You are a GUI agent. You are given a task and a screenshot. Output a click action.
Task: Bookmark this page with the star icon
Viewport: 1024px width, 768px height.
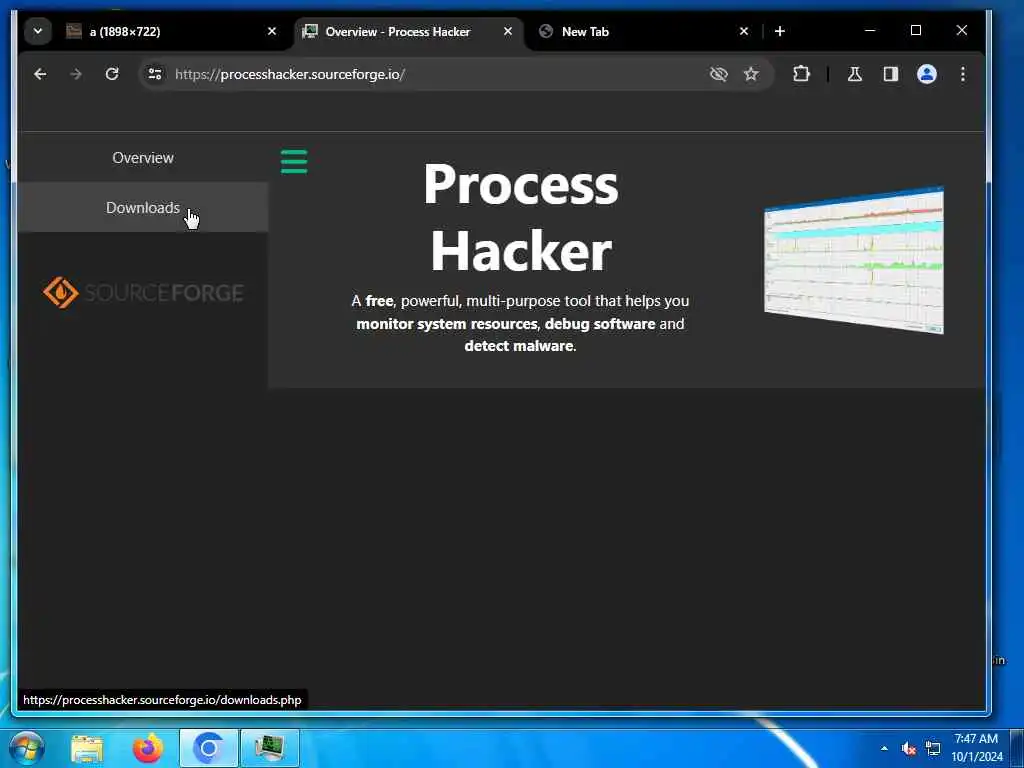pyautogui.click(x=752, y=74)
